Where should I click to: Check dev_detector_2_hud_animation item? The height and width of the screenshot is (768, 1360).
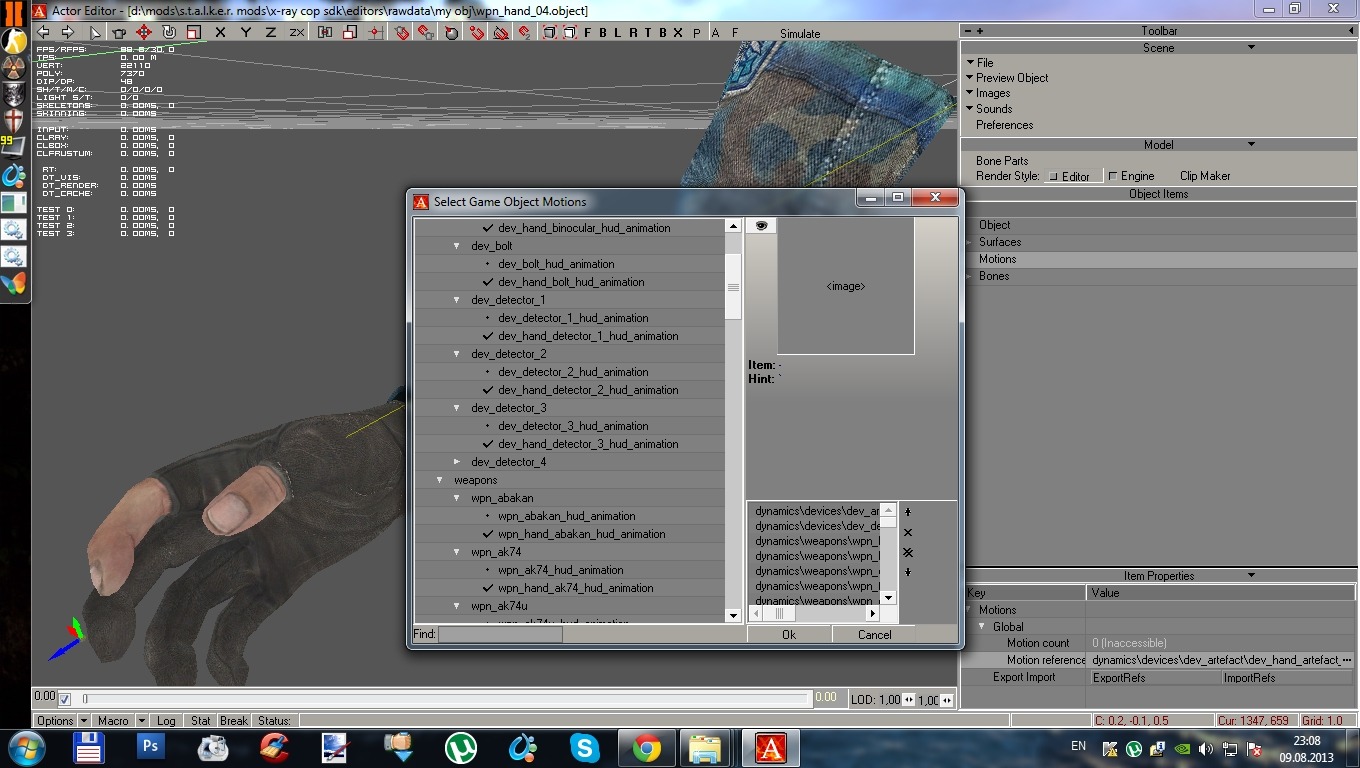[x=488, y=372]
